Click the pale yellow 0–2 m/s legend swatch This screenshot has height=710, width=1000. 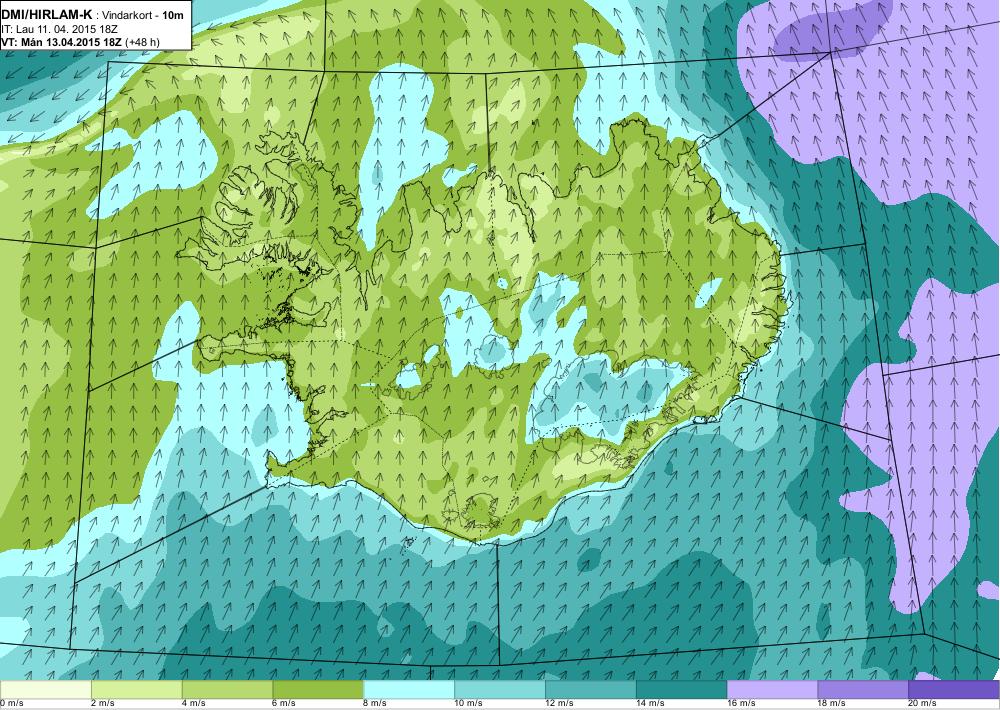pos(46,689)
